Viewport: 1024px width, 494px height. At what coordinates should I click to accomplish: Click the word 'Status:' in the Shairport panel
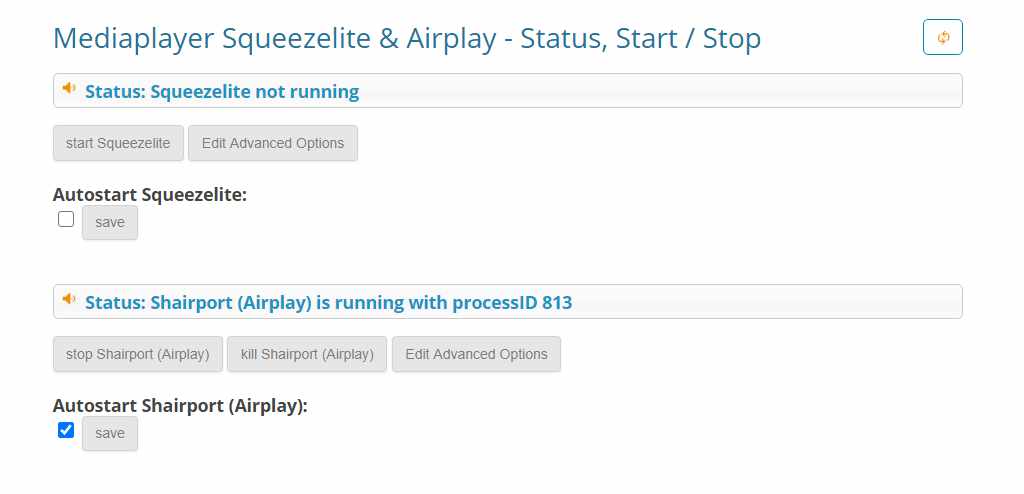pos(115,303)
